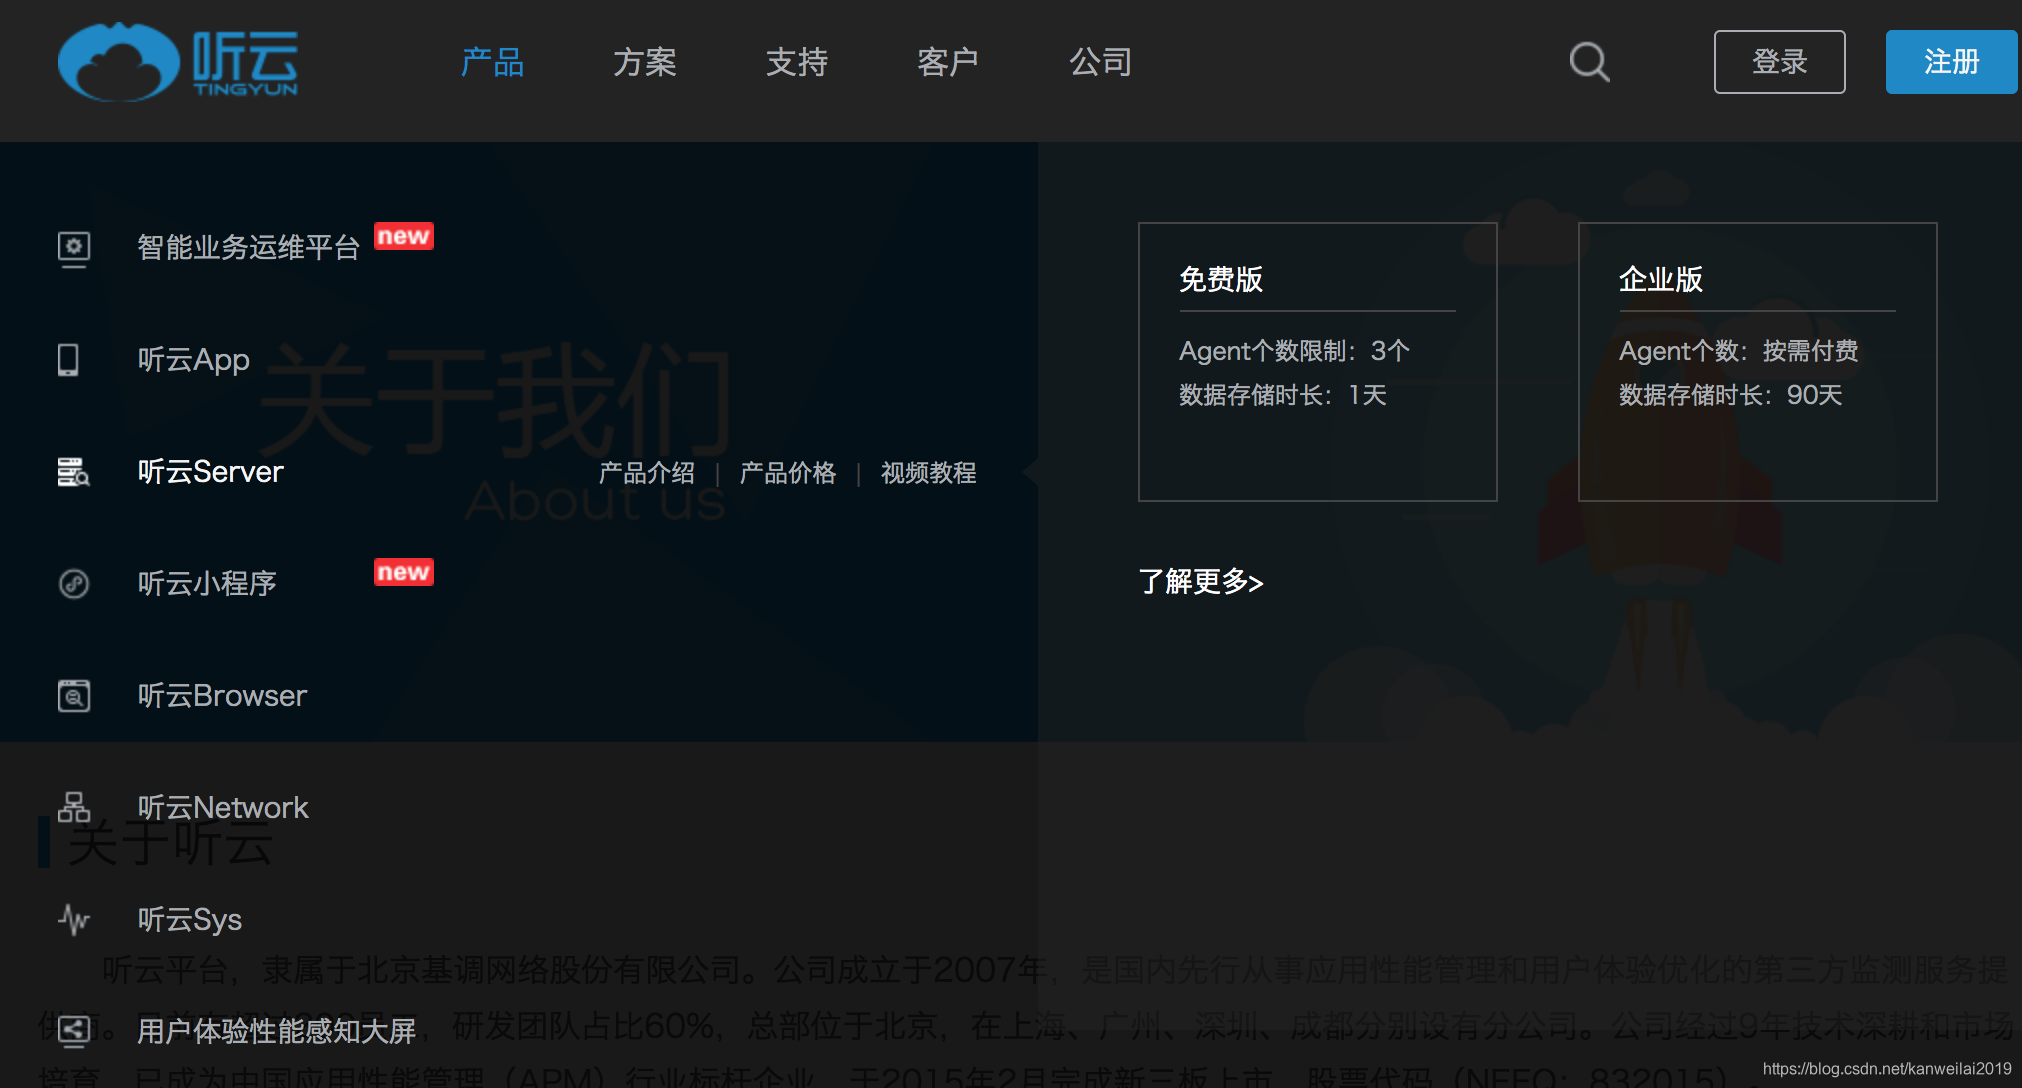Click the 登录 login button
Image resolution: width=2022 pixels, height=1088 pixels.
click(1780, 62)
